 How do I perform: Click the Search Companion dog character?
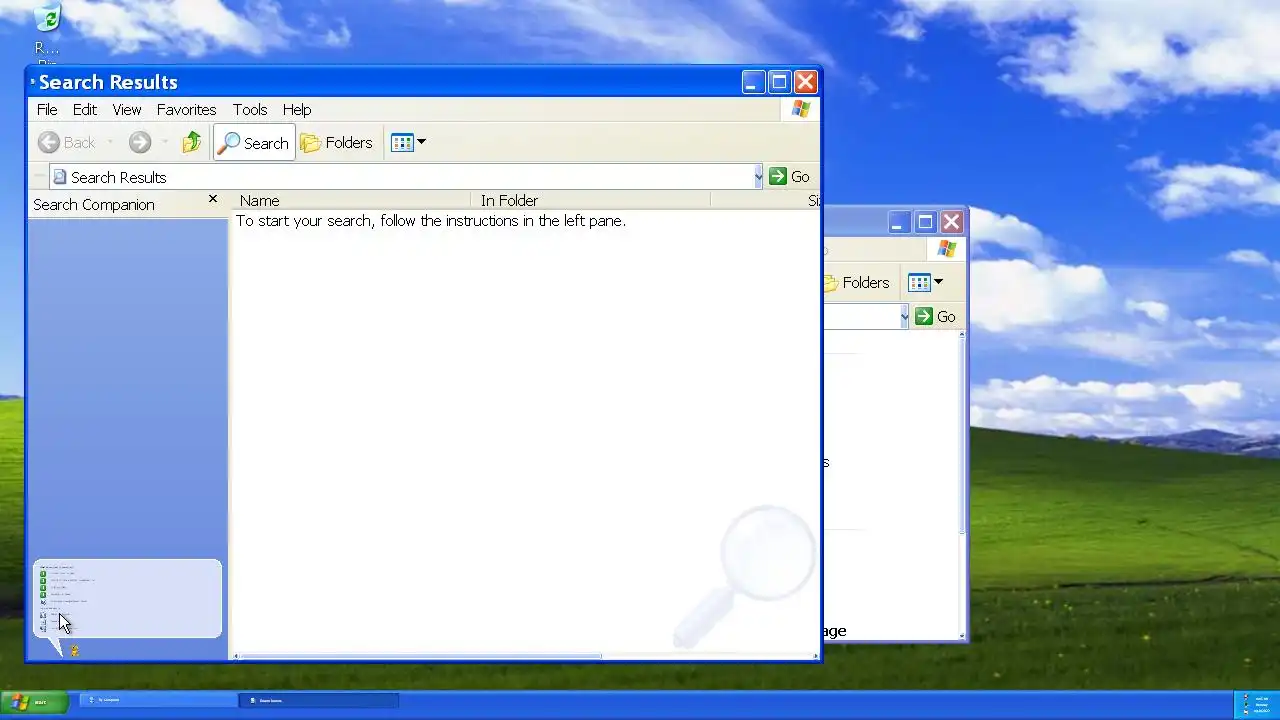[x=73, y=650]
